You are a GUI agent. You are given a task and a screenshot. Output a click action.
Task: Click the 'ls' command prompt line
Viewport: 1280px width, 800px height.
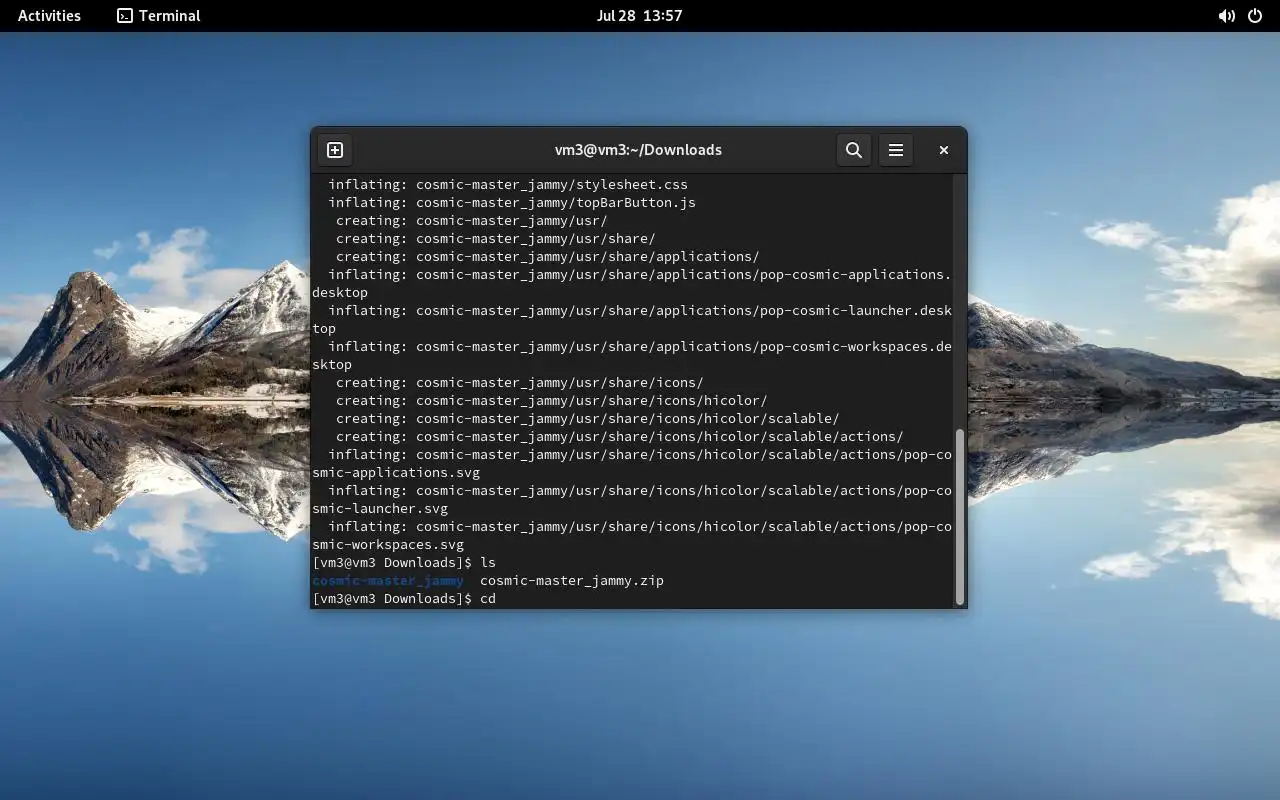(404, 563)
